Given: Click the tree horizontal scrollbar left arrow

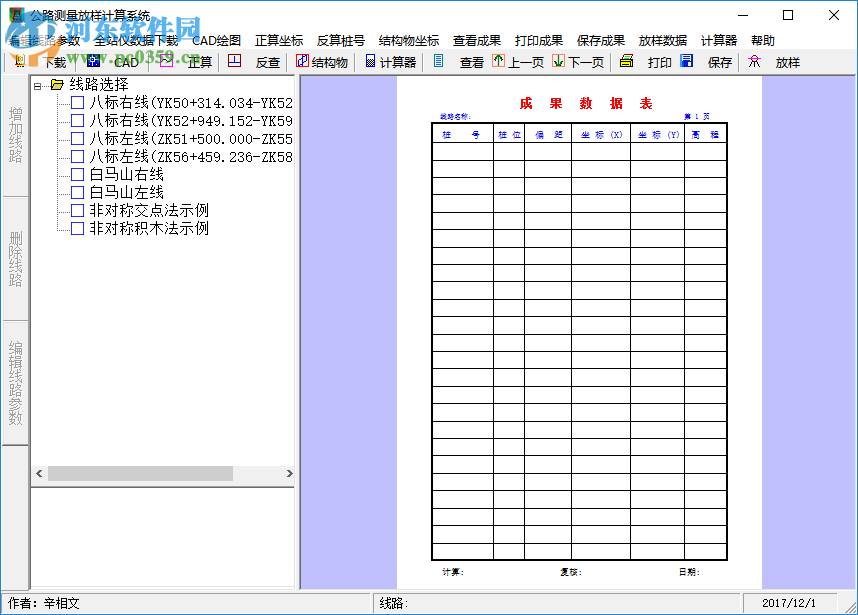Looking at the screenshot, I should (39, 473).
